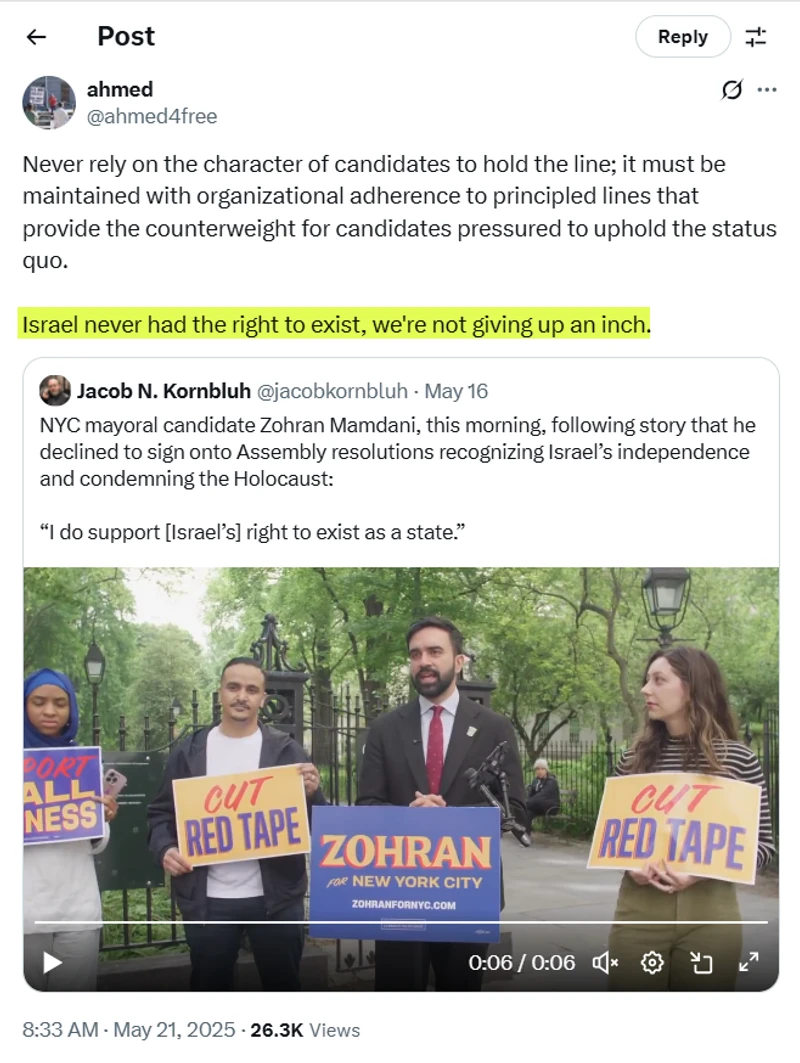Expand the video to fullscreen
Screen dimensions: 800x1063
748,962
